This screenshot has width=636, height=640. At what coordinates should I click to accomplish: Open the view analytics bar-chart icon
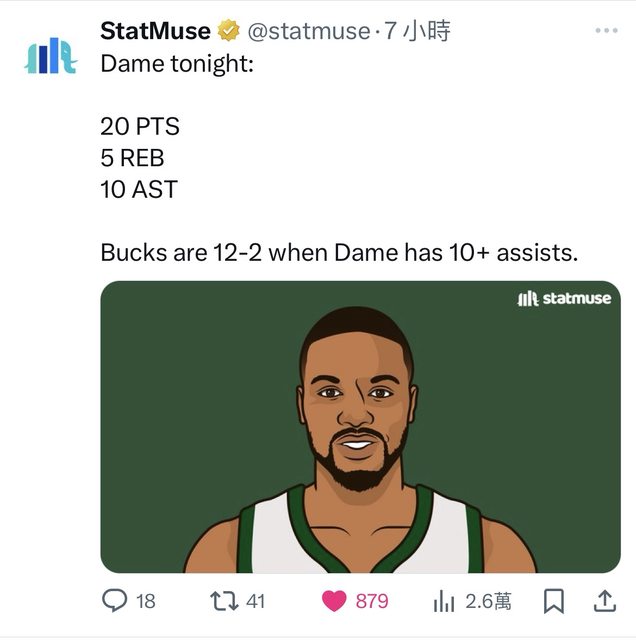click(444, 601)
